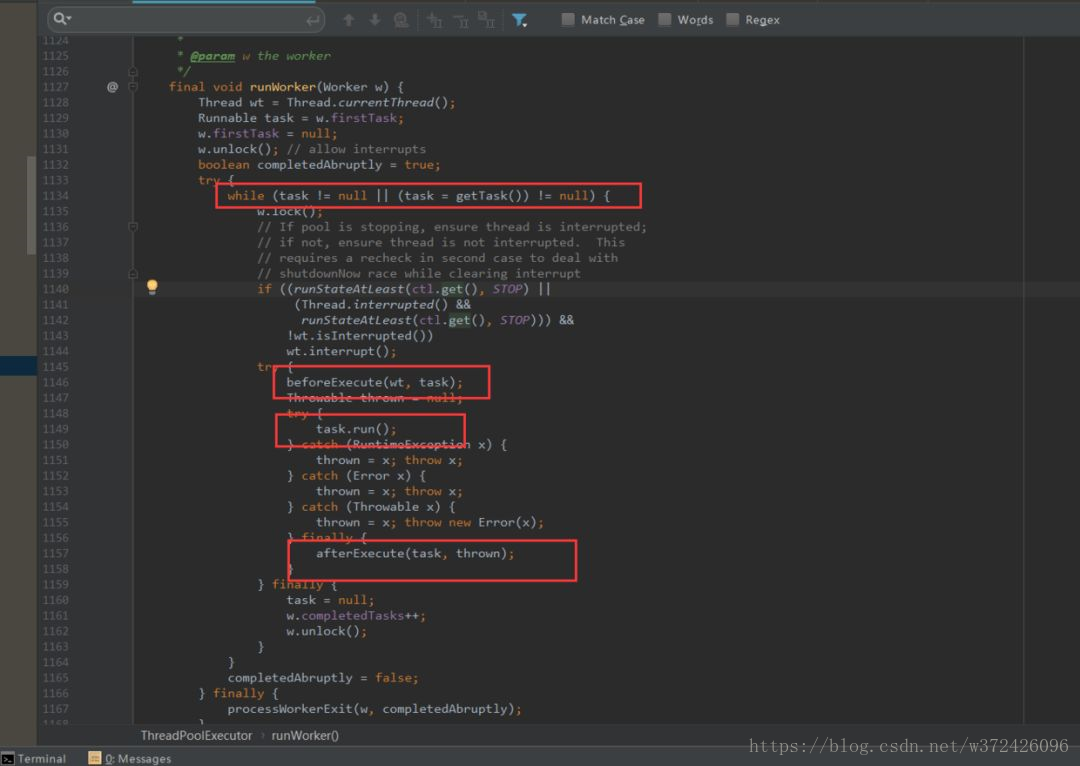This screenshot has width=1080, height=766.
Task: Click 'throw new Error(x);' statement
Action: (474, 522)
